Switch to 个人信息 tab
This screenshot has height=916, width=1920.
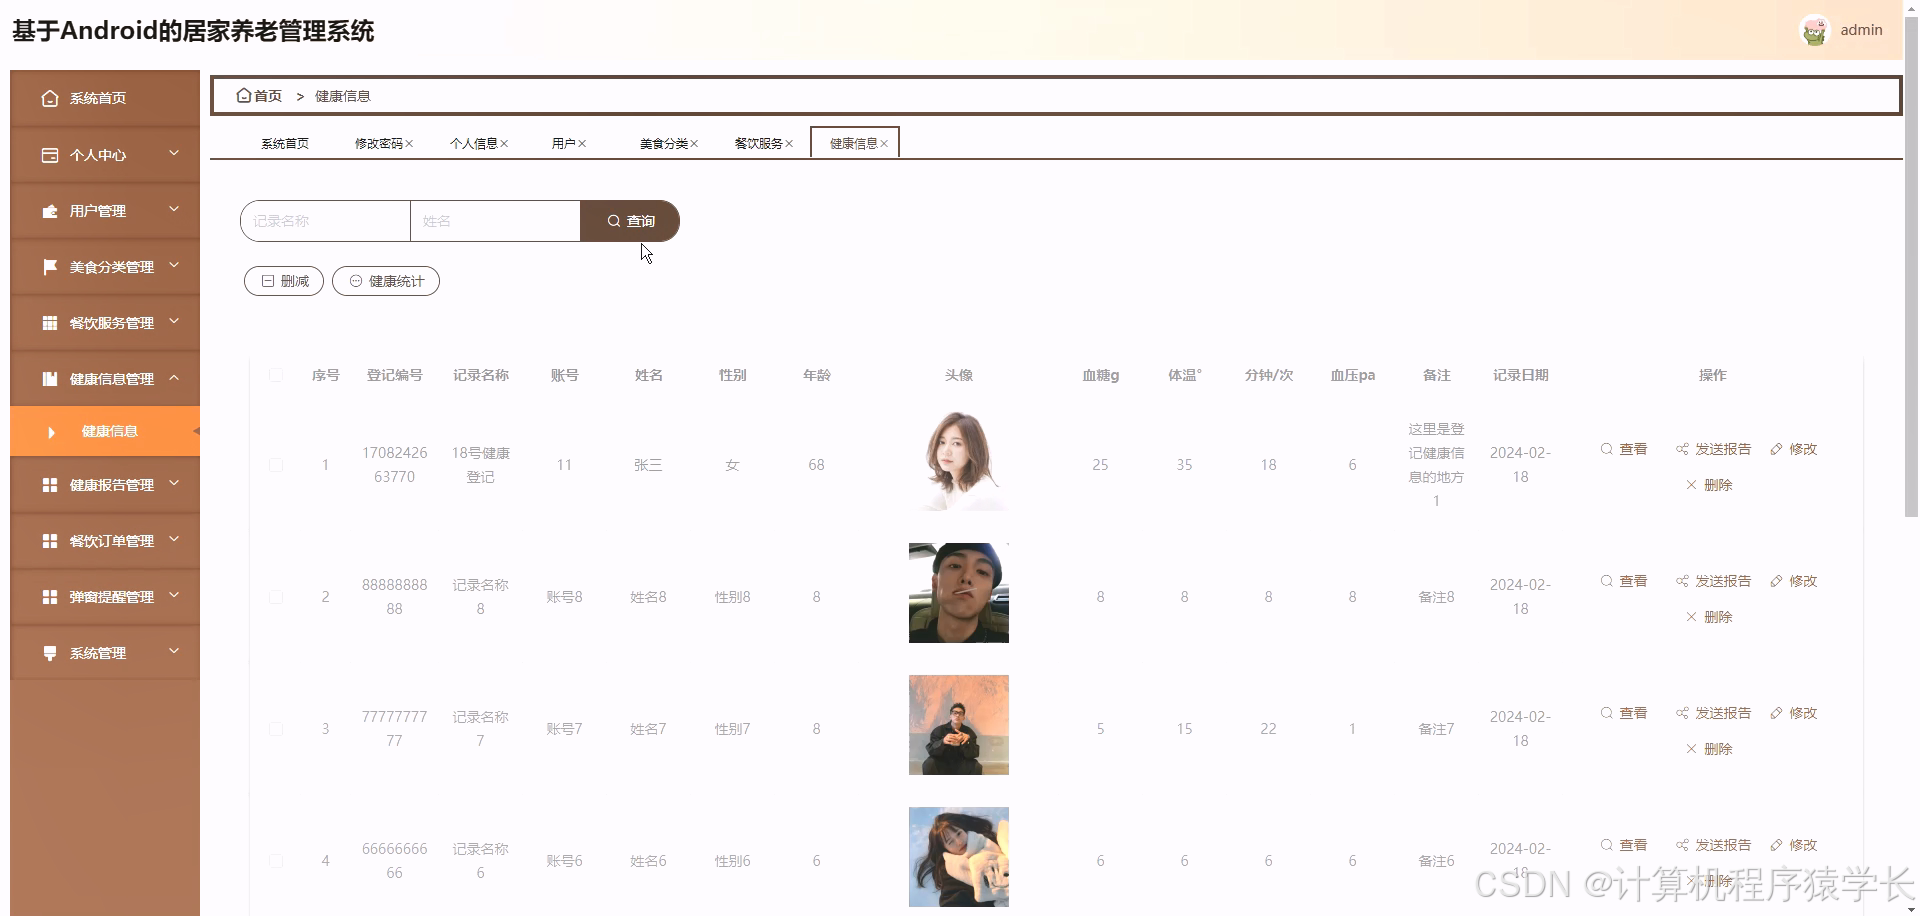tap(473, 144)
